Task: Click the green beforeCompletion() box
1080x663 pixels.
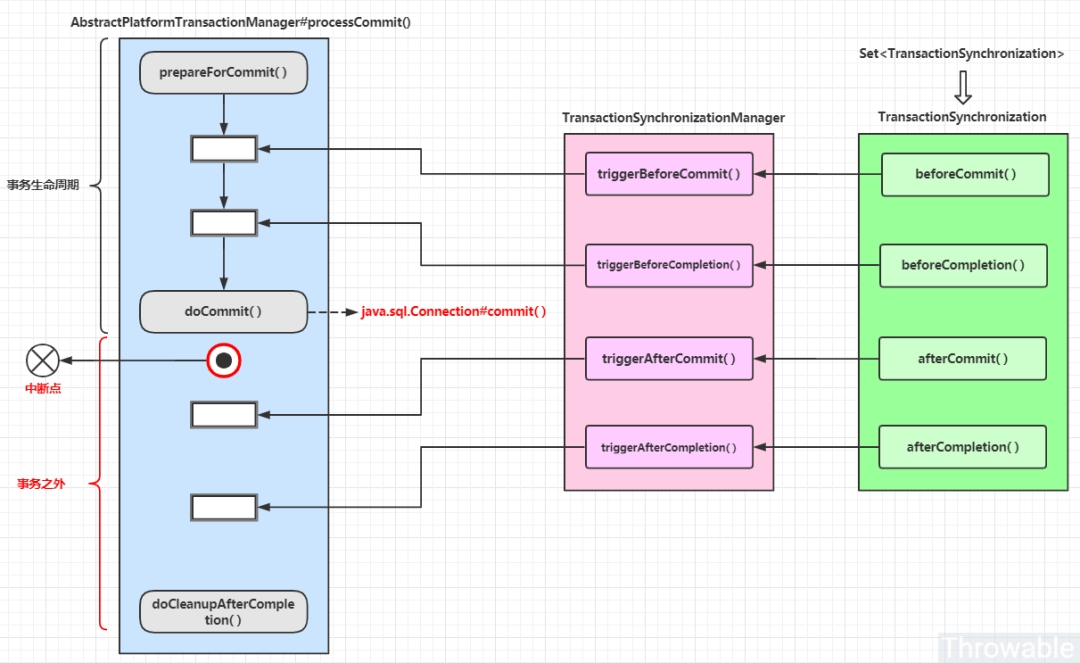Action: tap(963, 265)
